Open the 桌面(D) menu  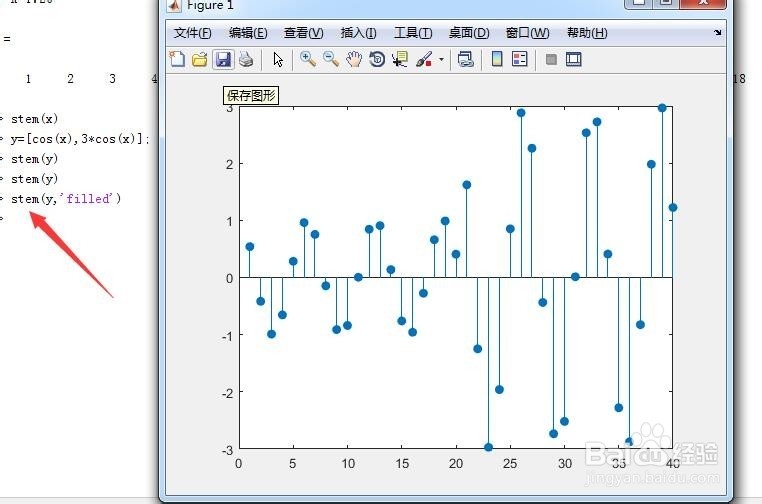tap(469, 33)
